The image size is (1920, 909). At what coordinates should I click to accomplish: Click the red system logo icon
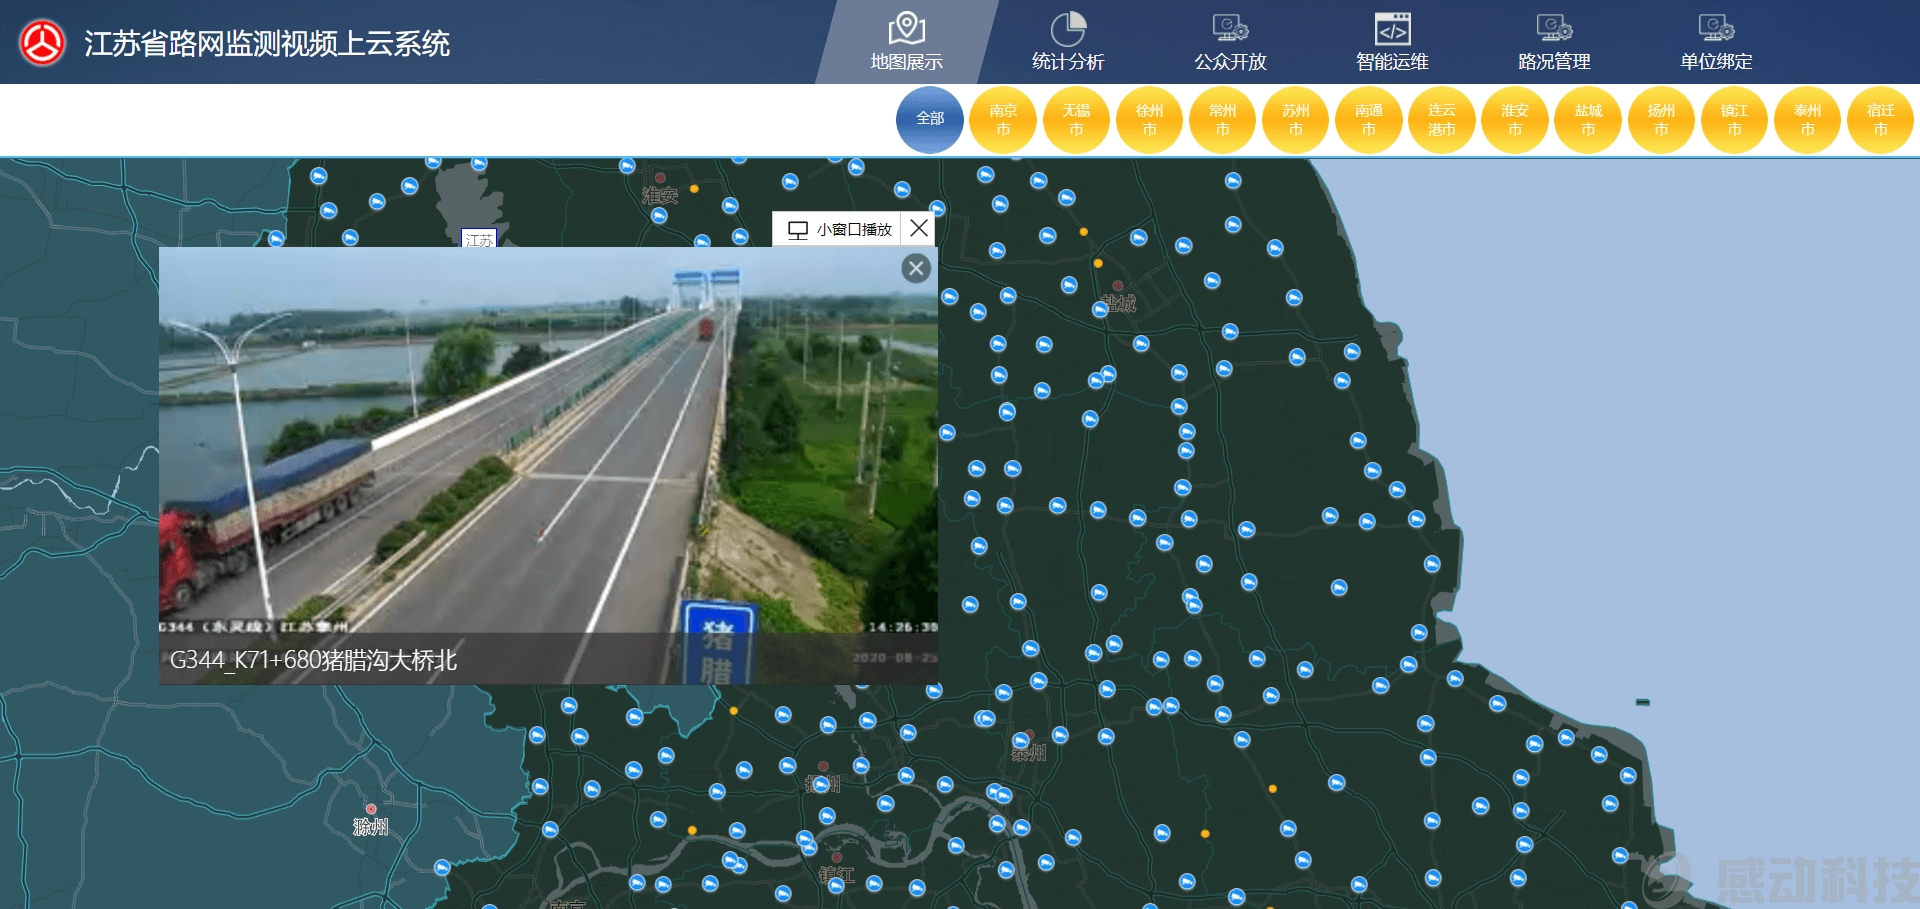42,43
